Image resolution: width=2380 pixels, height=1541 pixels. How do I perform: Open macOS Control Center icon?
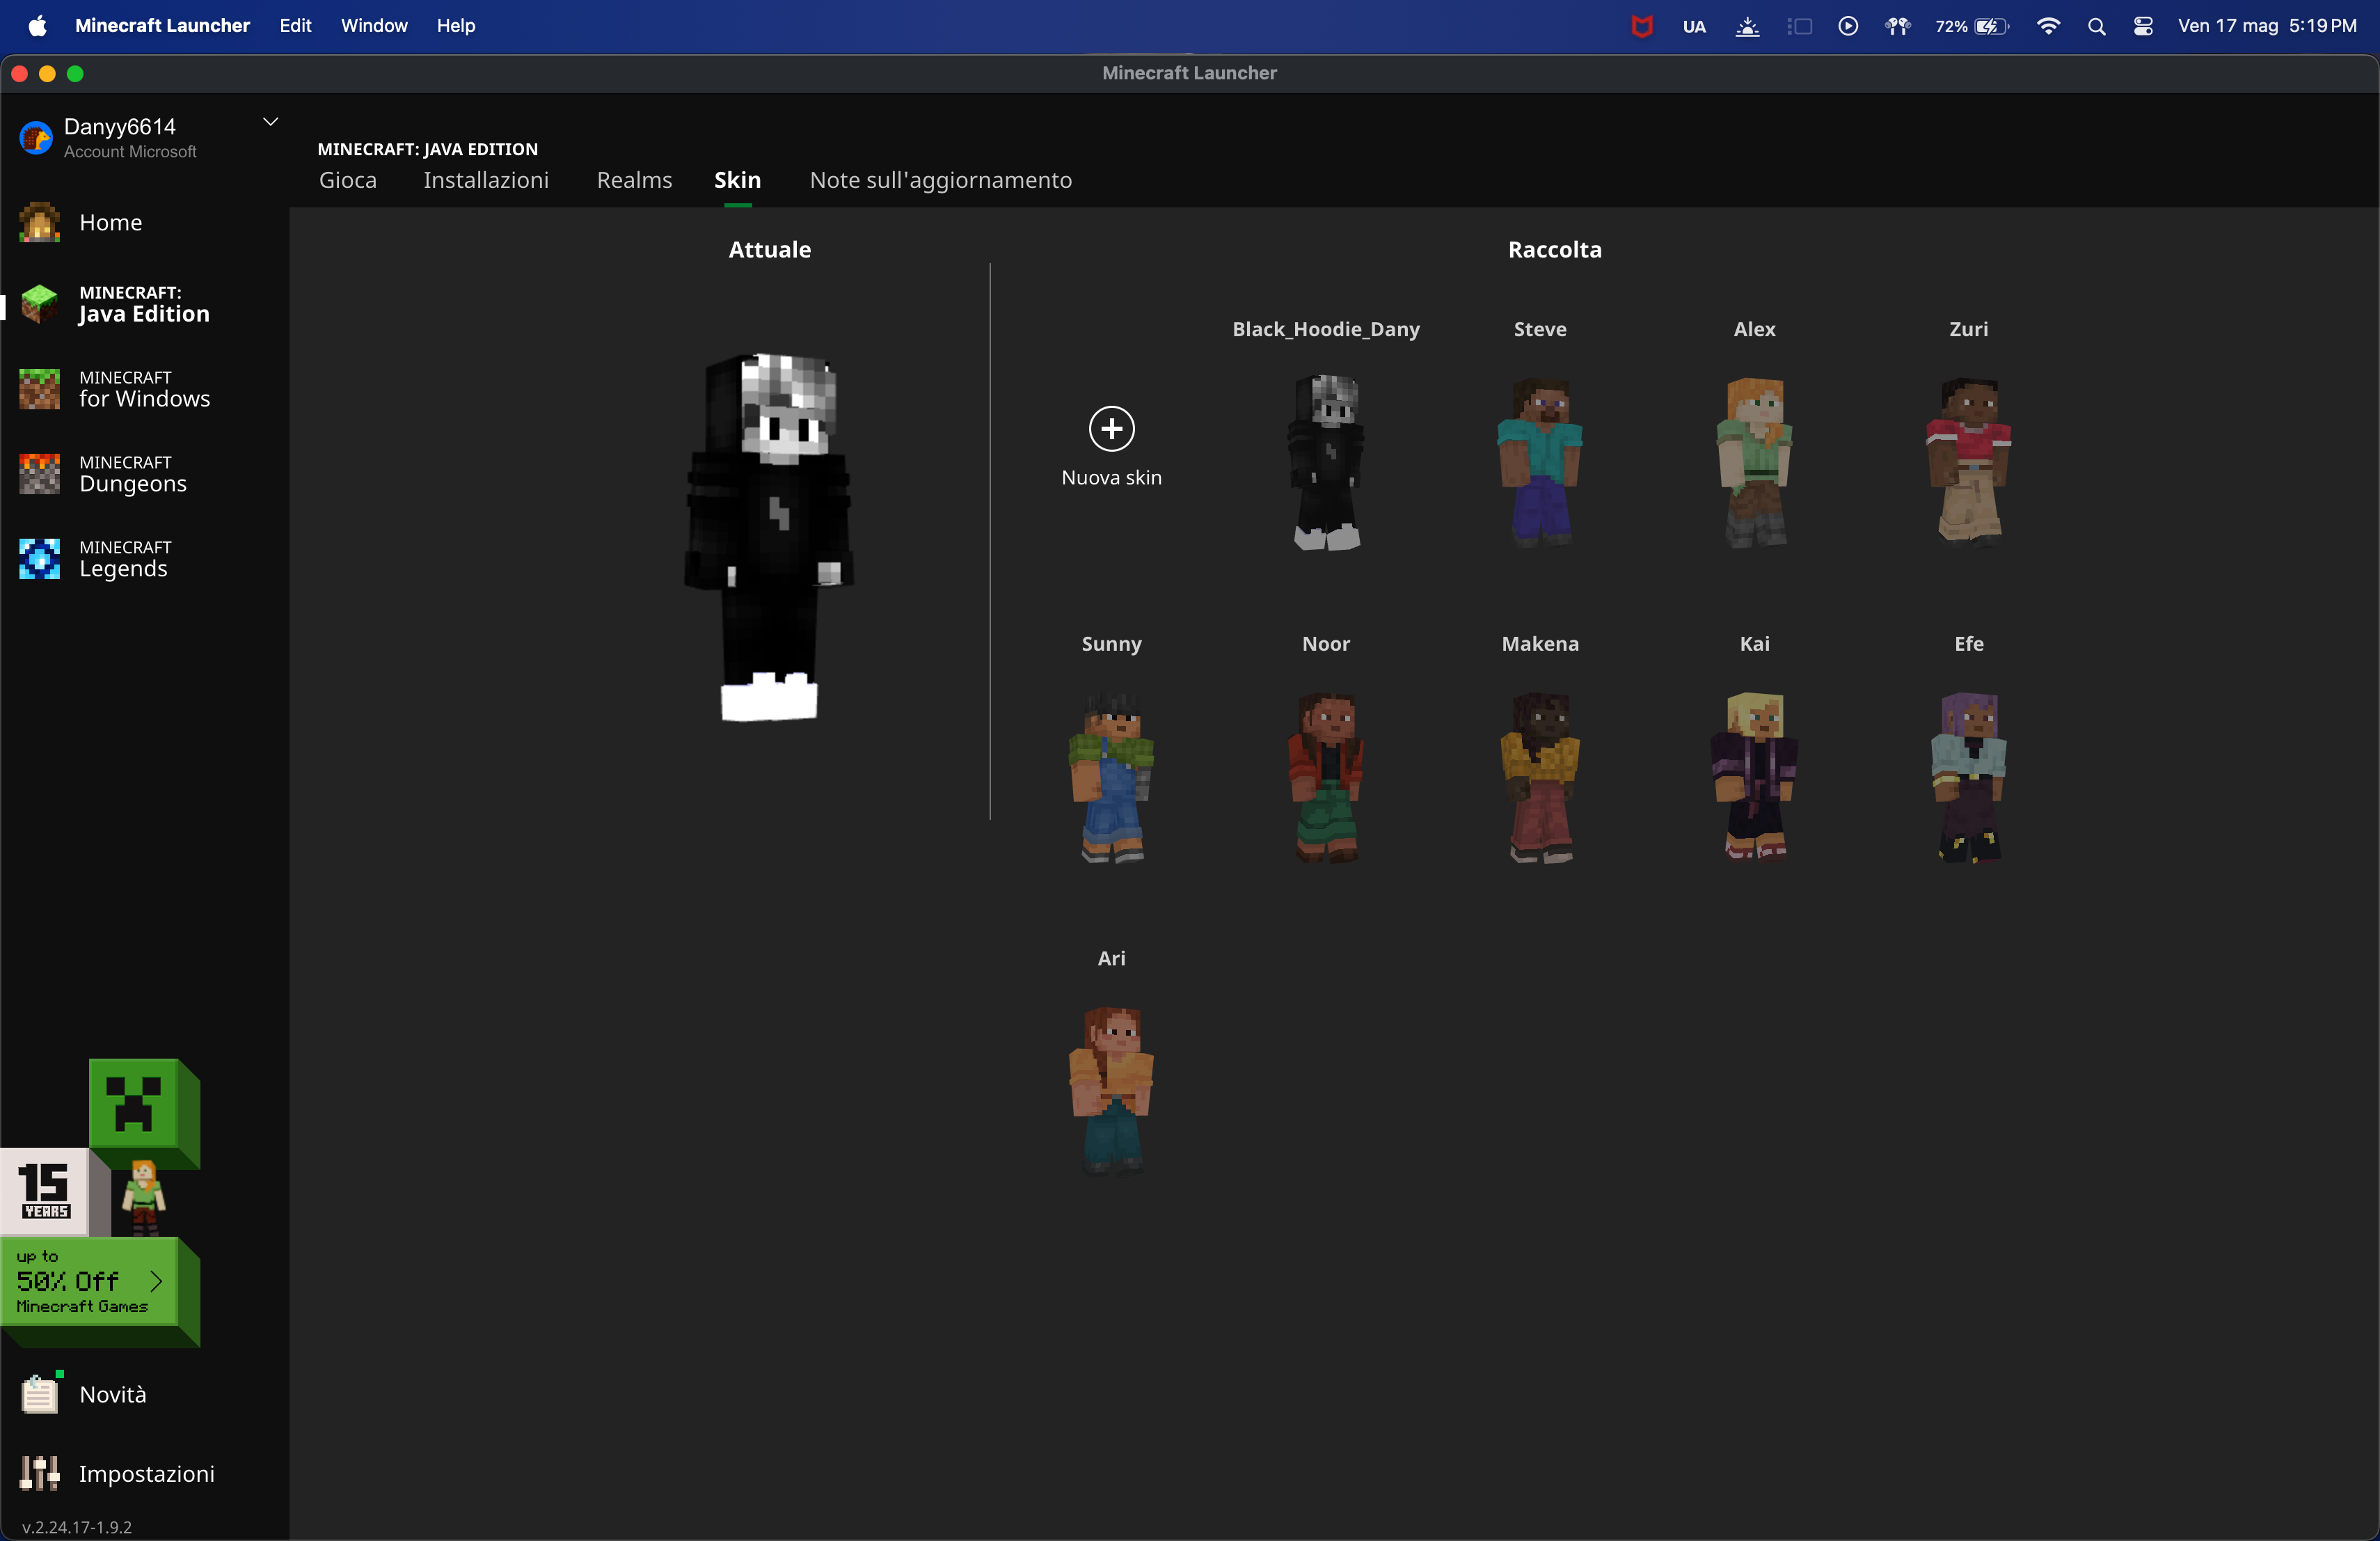[2142, 26]
